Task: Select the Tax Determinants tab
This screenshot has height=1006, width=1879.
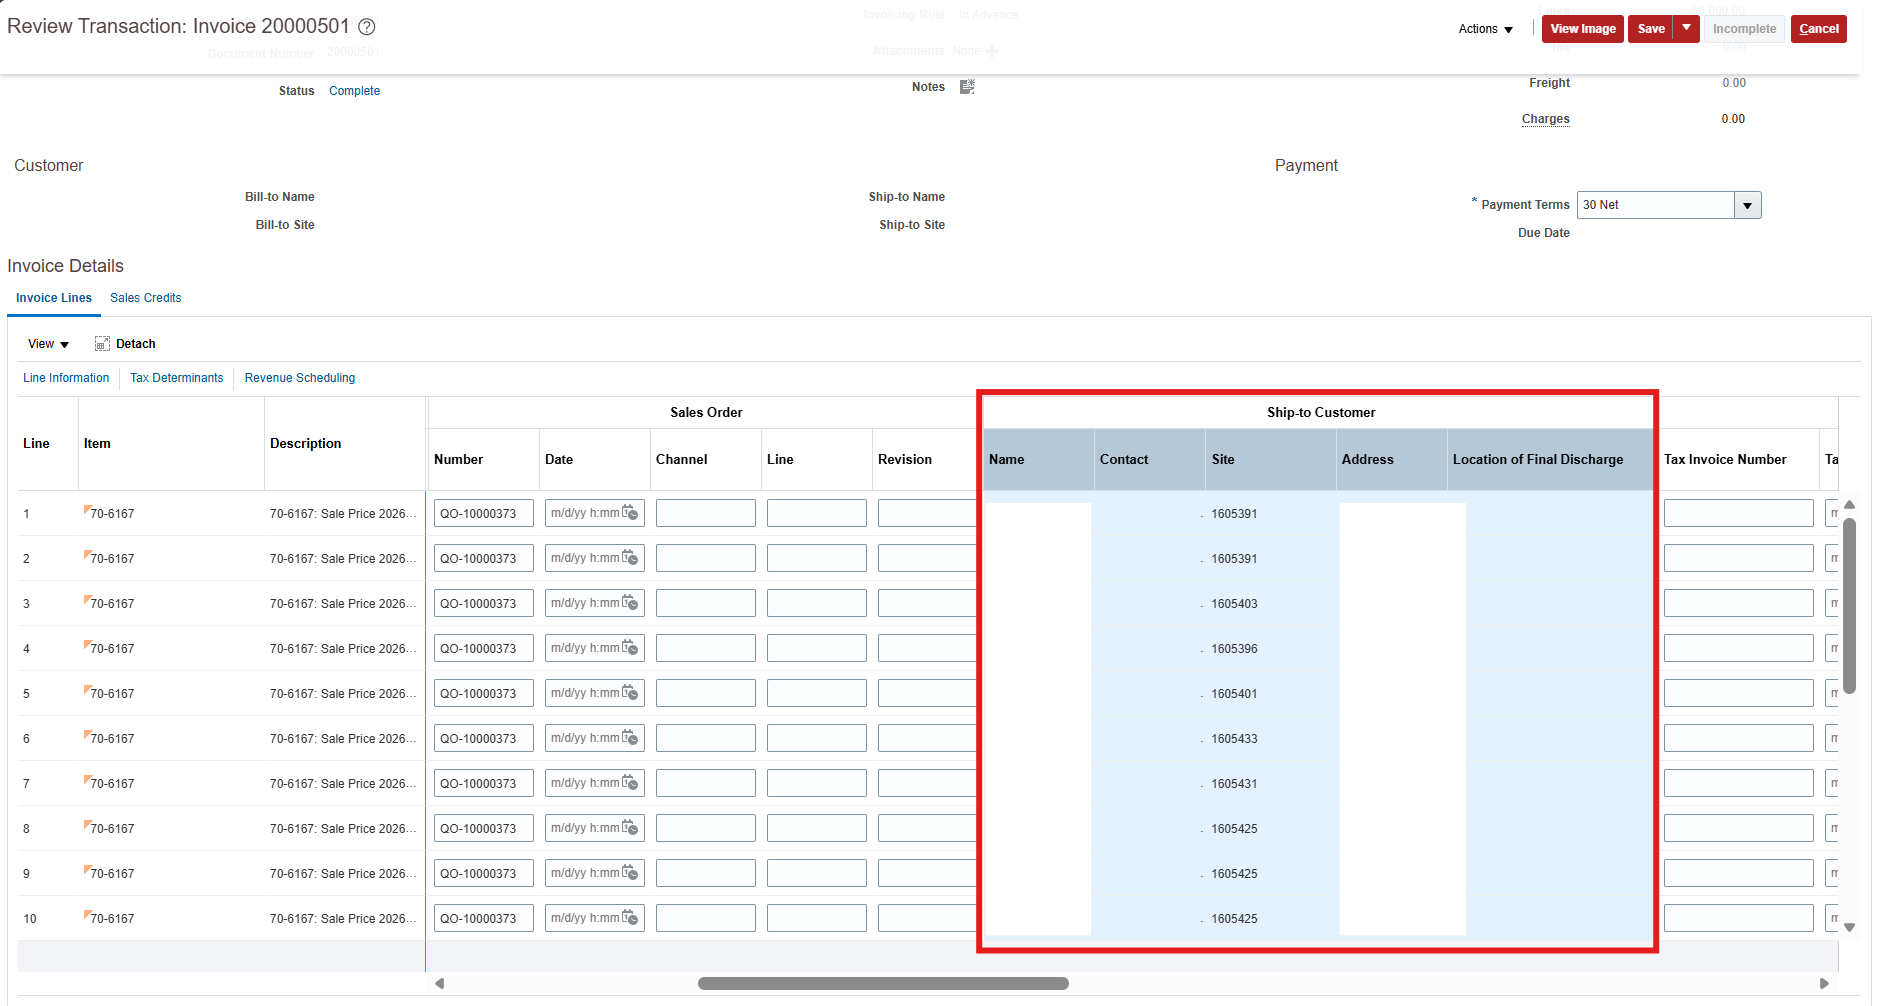Action: coord(177,378)
